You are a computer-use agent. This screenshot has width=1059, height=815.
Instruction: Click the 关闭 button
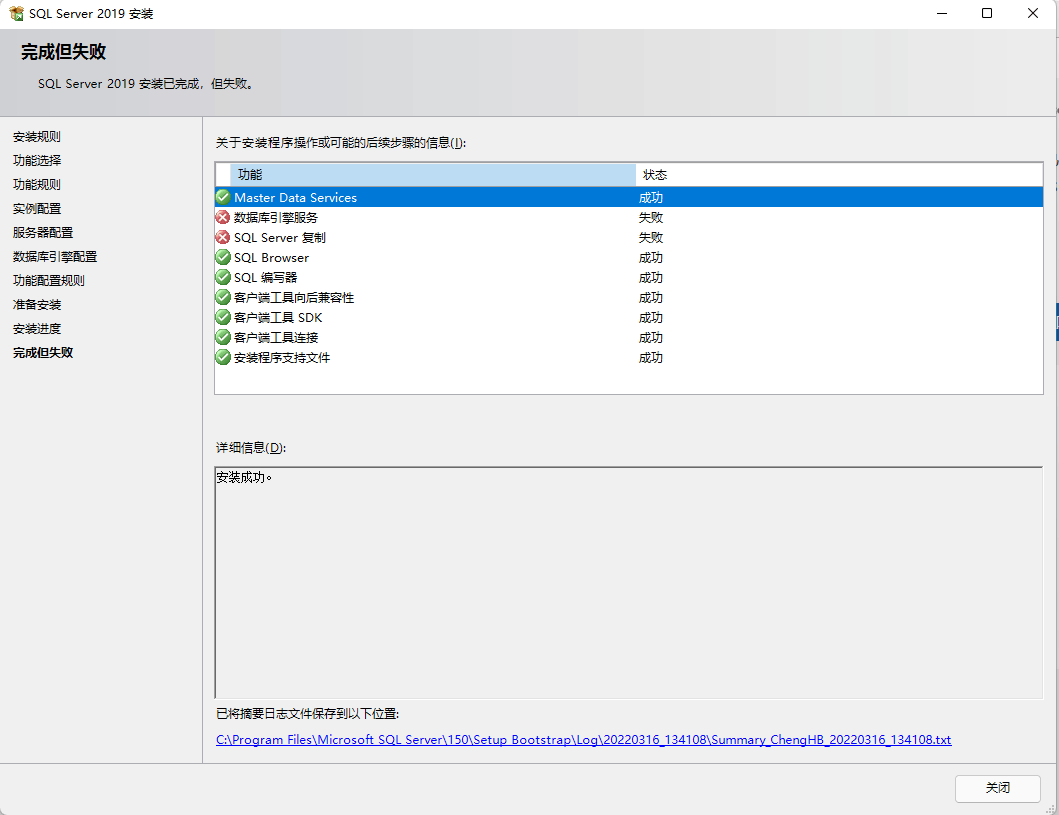[x=998, y=788]
